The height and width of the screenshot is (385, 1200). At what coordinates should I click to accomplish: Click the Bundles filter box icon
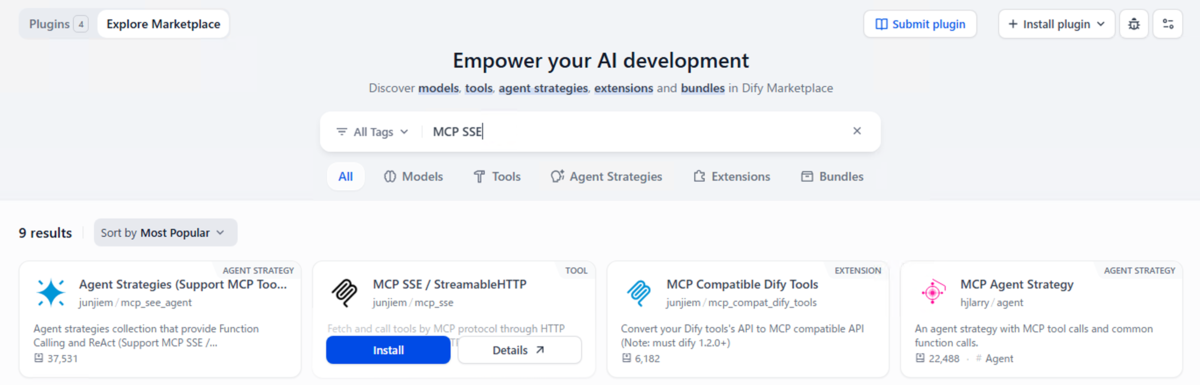point(807,176)
